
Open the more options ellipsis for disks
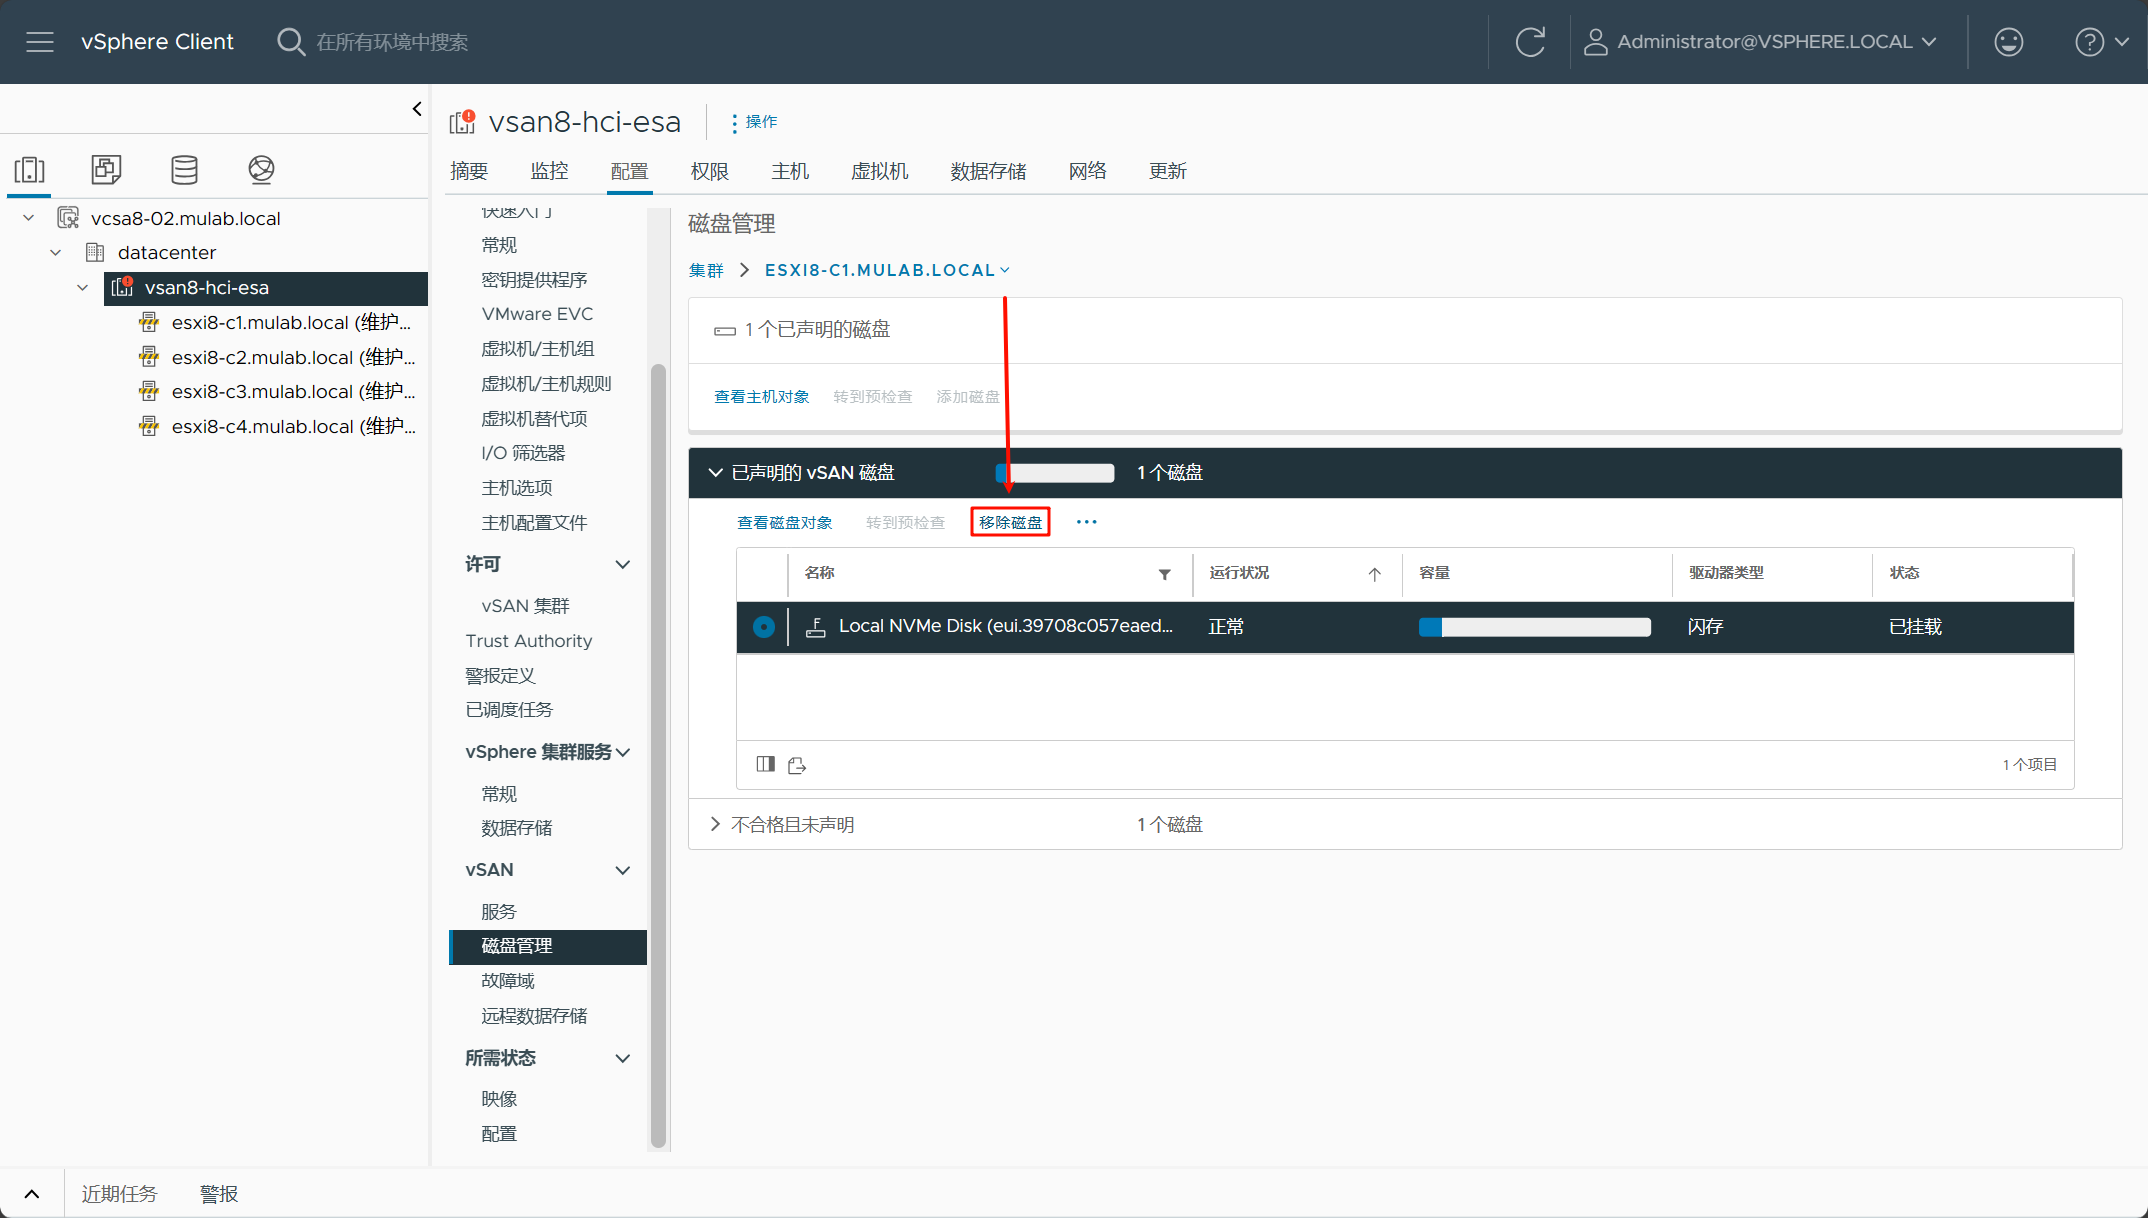coord(1087,522)
